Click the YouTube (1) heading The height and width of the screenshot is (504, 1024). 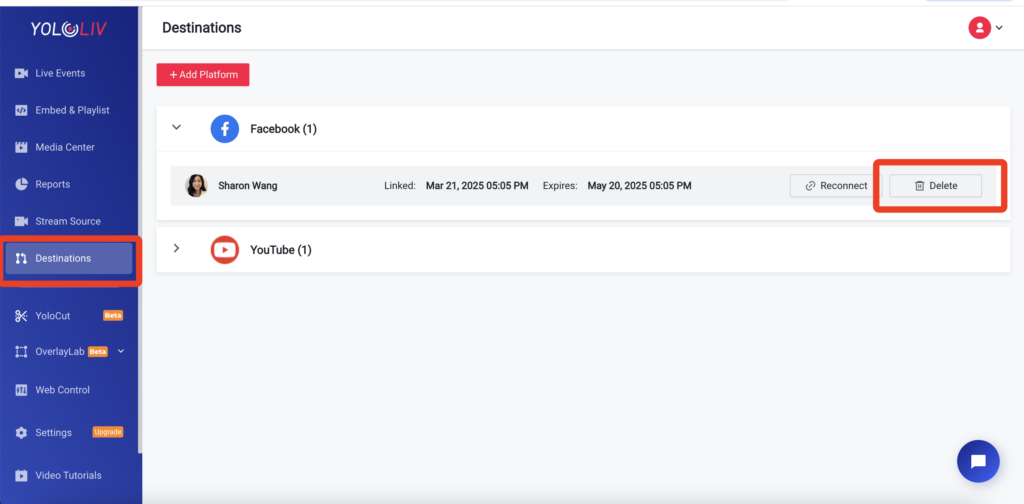pyautogui.click(x=281, y=250)
